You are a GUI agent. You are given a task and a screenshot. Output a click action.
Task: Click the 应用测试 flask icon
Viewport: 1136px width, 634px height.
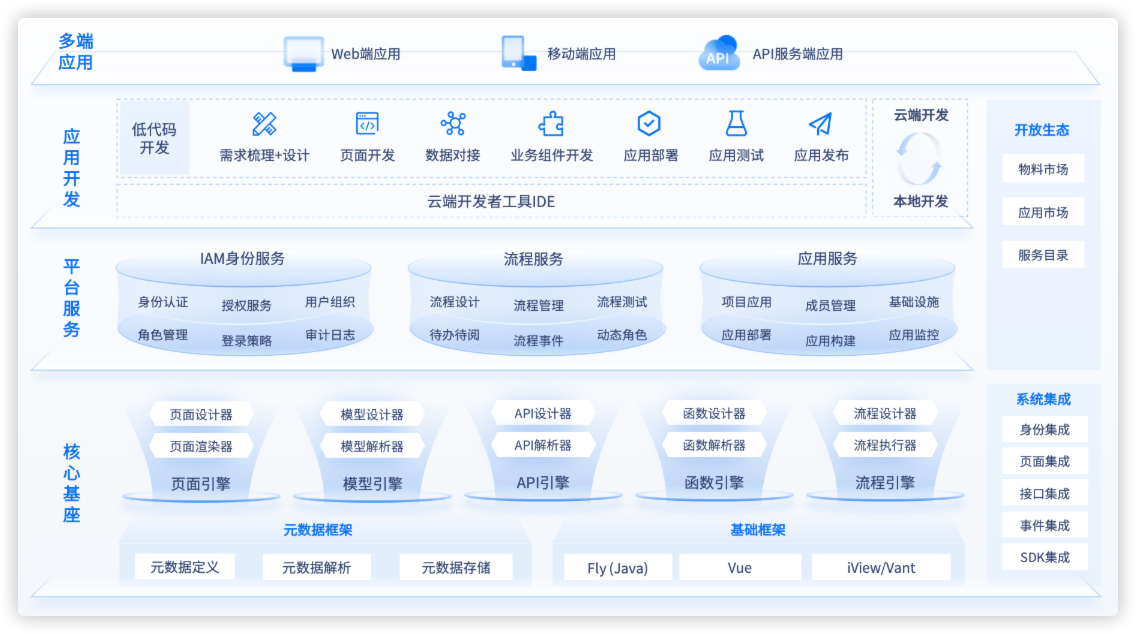(736, 124)
